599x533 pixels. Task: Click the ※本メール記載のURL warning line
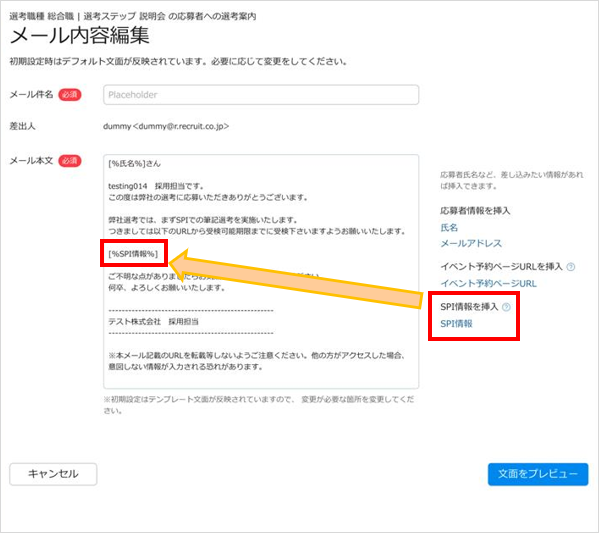[256, 361]
